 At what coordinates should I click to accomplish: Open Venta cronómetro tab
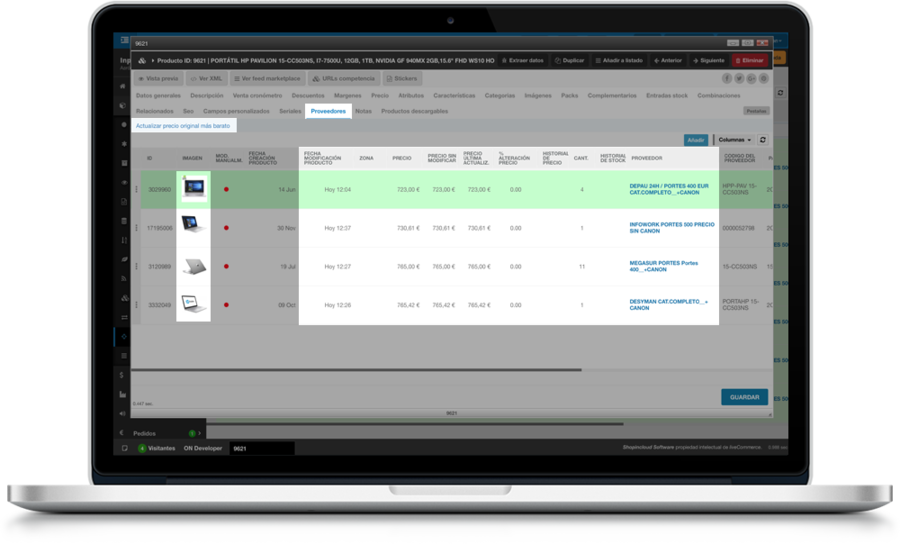click(257, 96)
